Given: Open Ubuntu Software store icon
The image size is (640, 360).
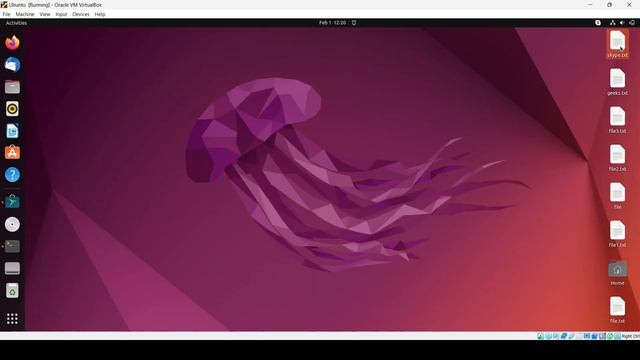Looking at the screenshot, I should click(12, 153).
